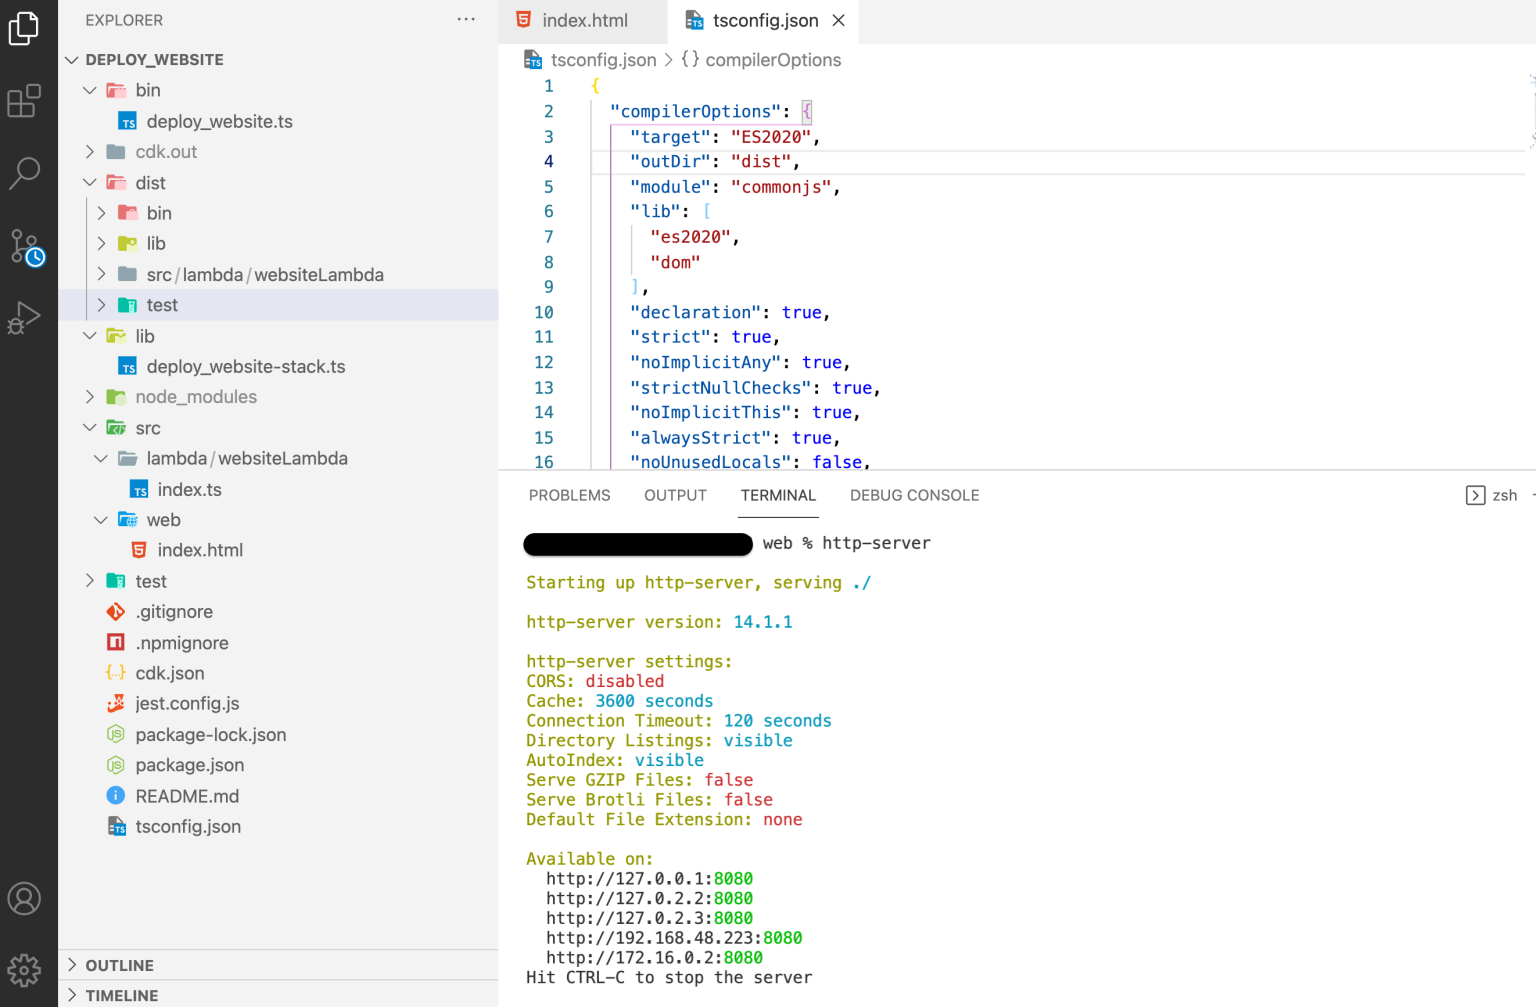
Task: Open the DEBUG CONSOLE panel tab
Action: tap(913, 495)
